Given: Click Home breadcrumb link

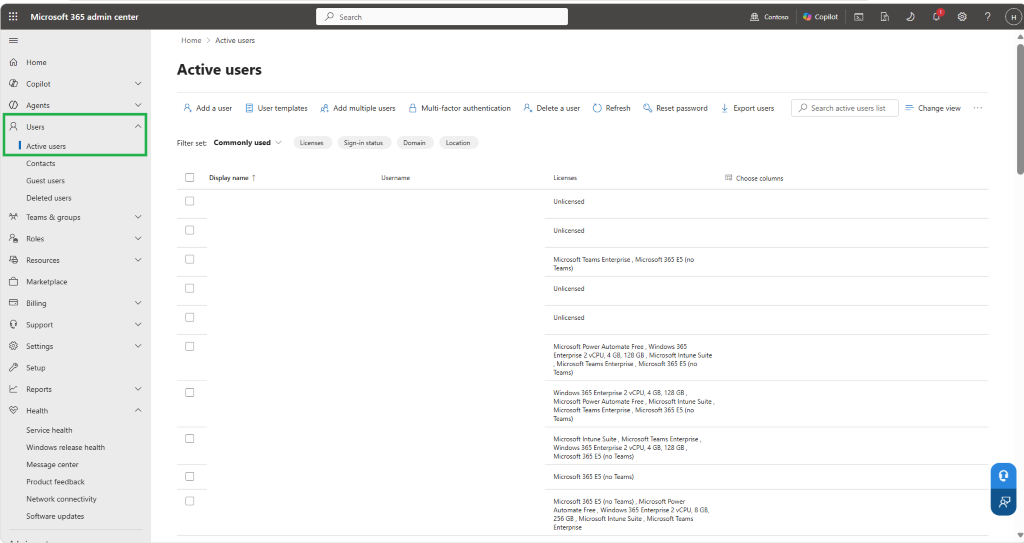Looking at the screenshot, I should click(x=191, y=41).
